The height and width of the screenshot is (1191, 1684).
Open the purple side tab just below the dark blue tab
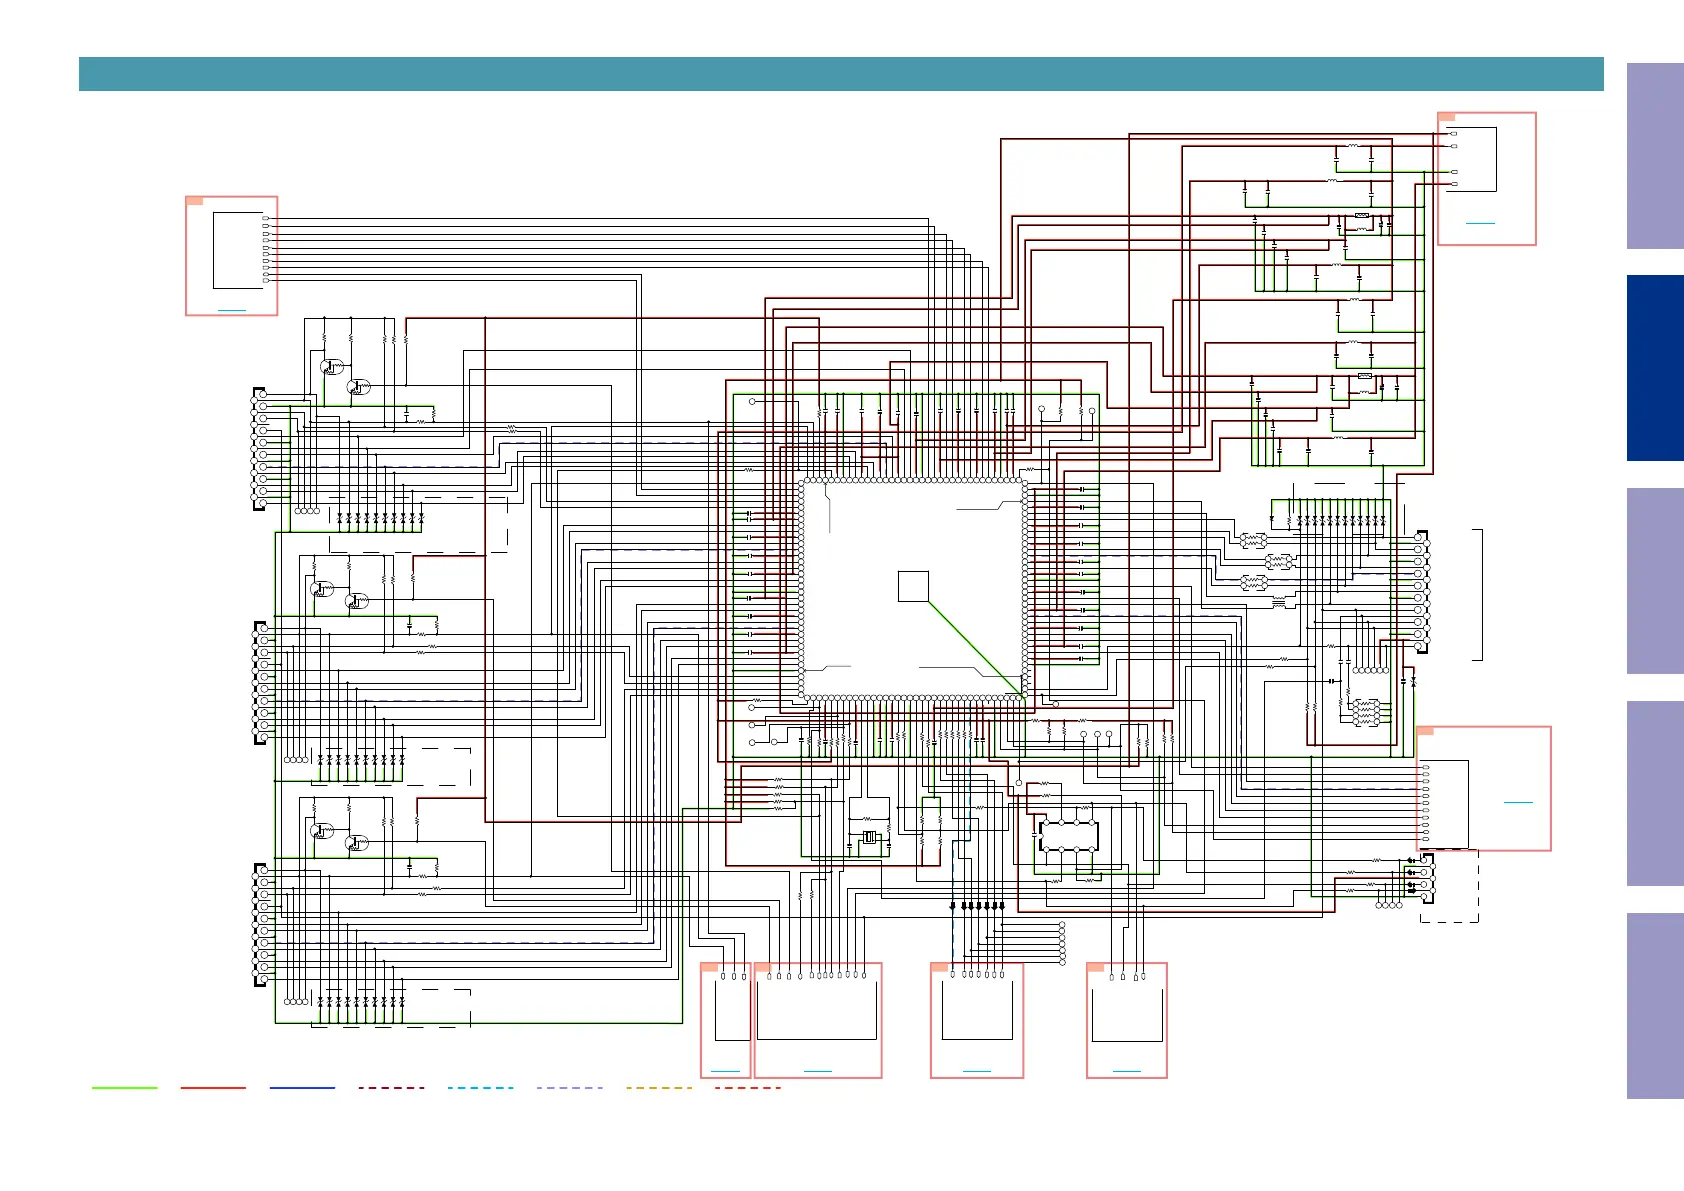click(x=1655, y=581)
